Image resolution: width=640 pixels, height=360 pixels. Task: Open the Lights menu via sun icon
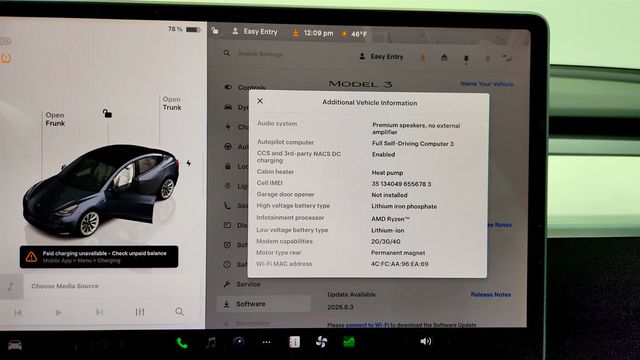tap(227, 186)
